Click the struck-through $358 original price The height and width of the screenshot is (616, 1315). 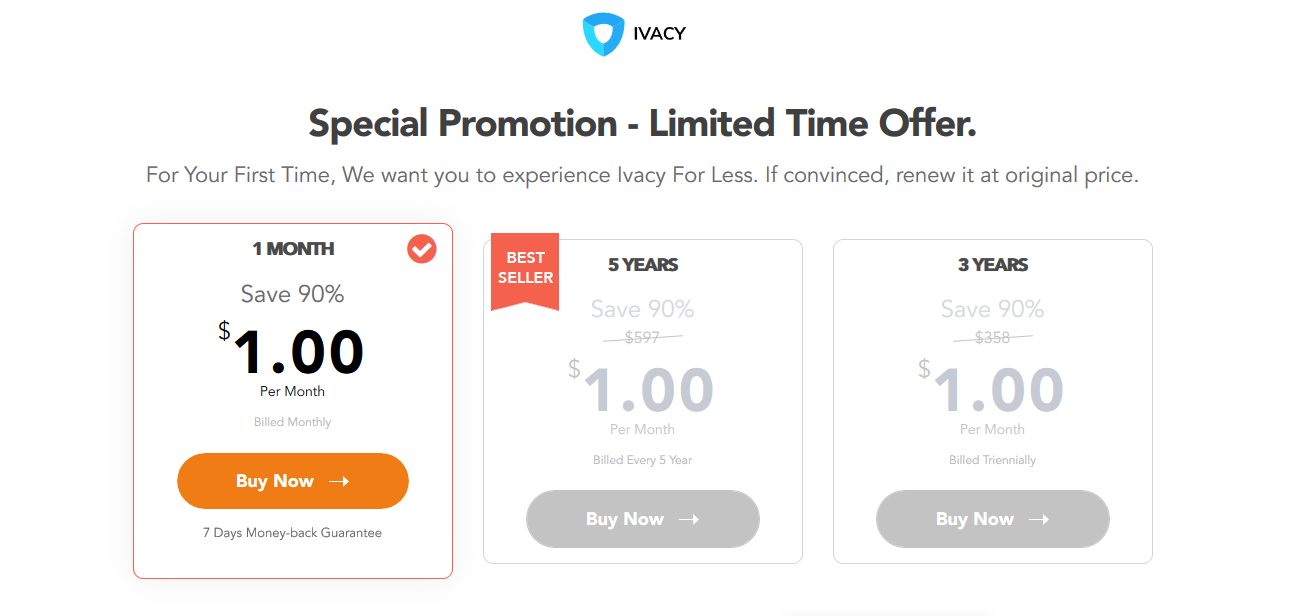(x=992, y=338)
